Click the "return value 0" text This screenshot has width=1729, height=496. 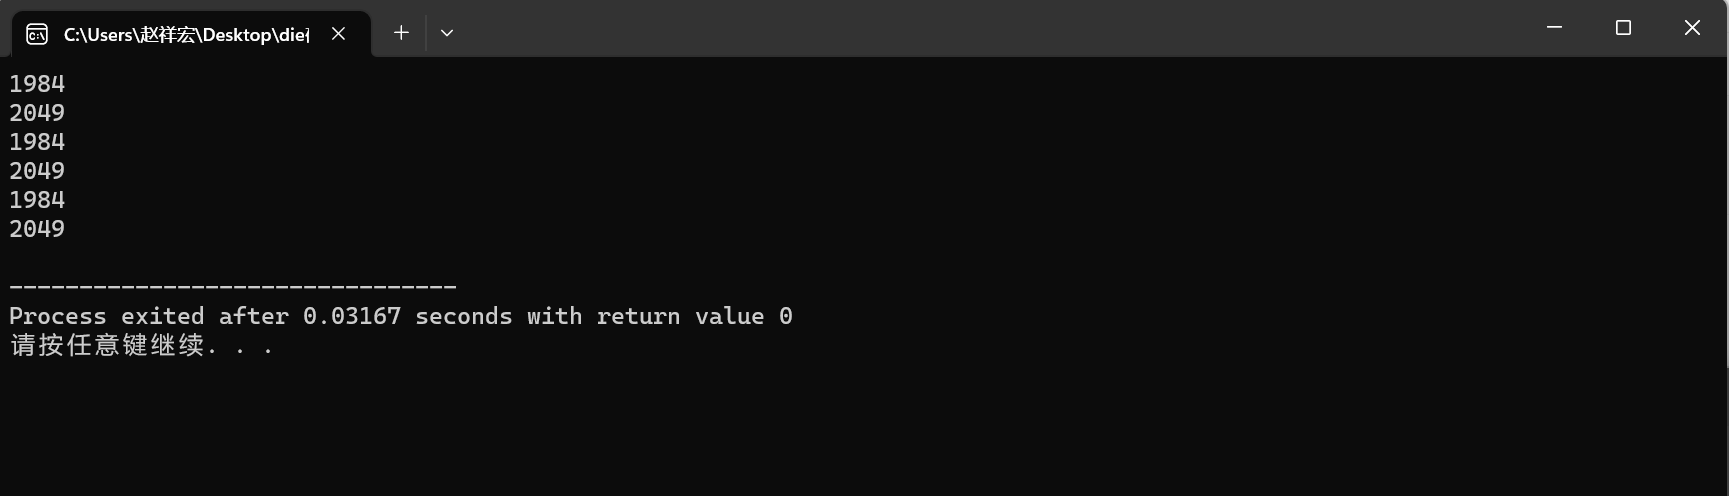[x=694, y=317]
